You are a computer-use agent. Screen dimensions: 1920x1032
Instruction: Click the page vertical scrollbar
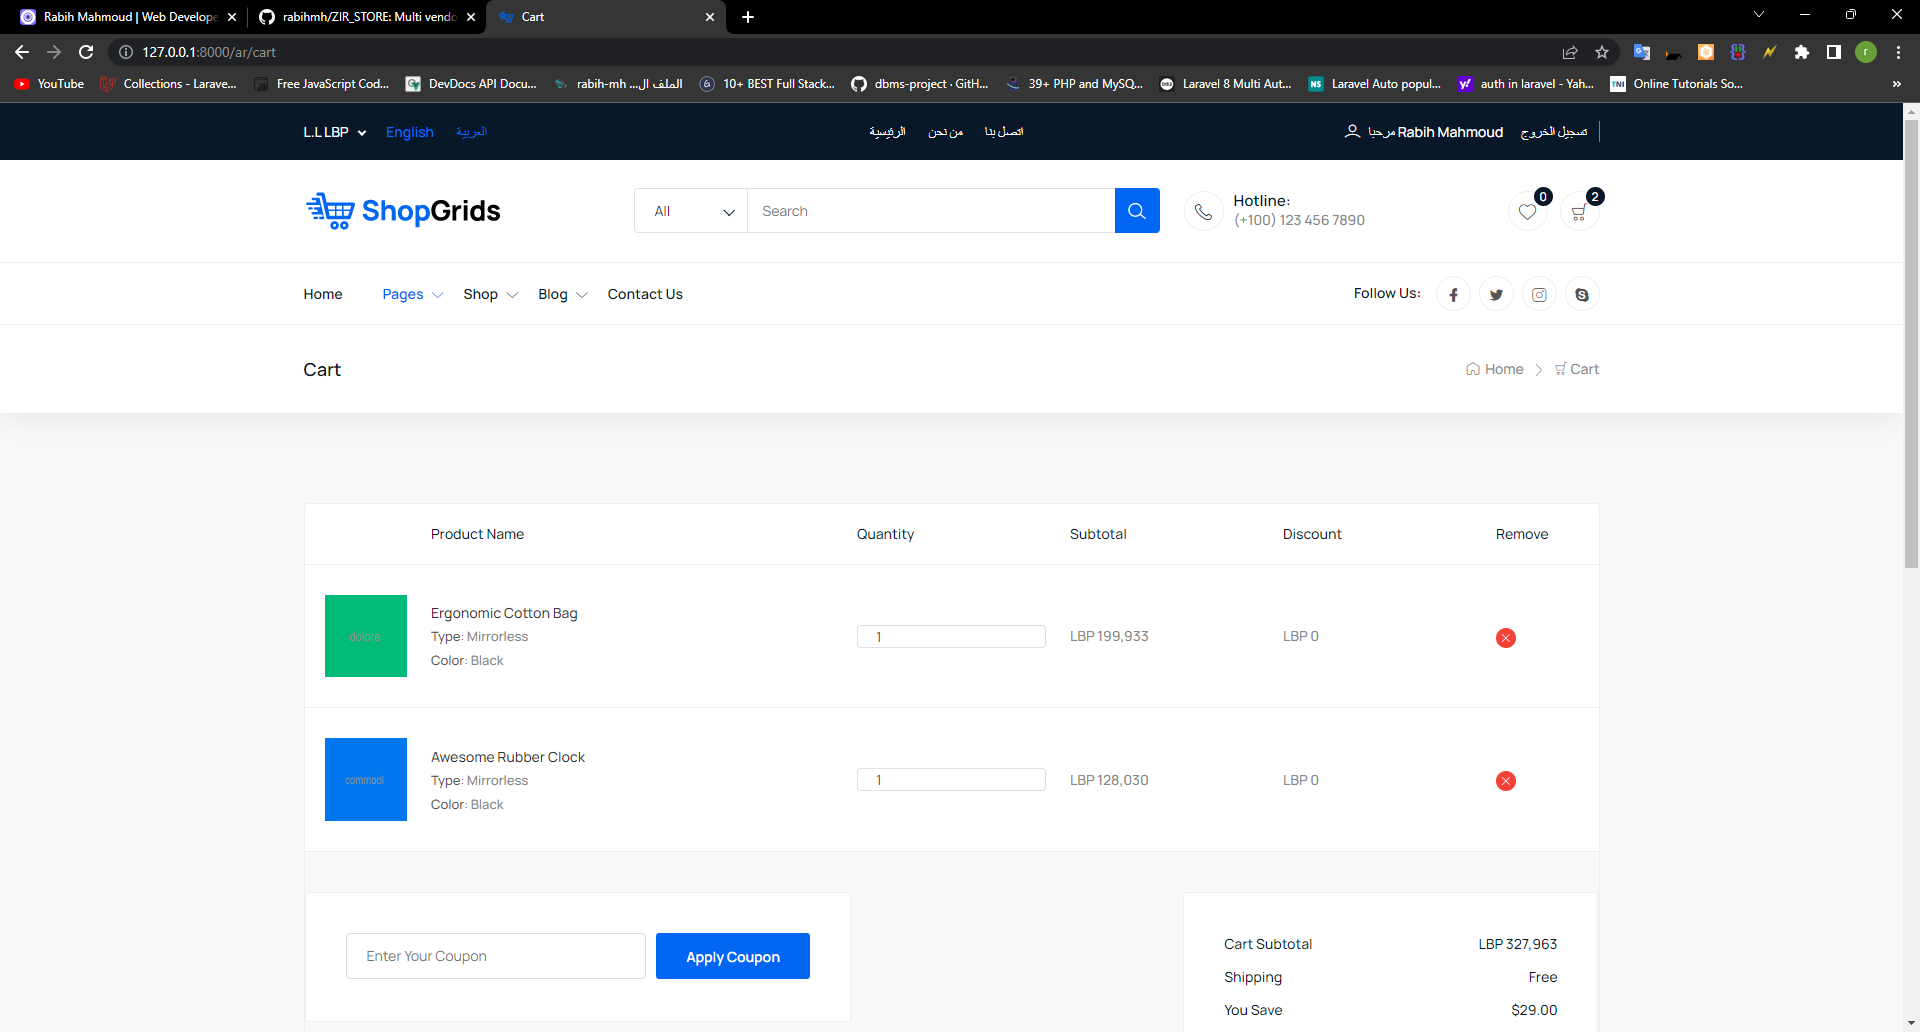tap(1911, 345)
